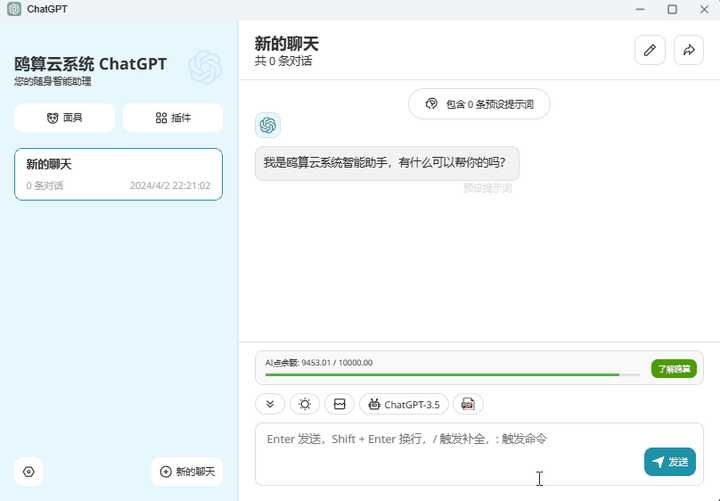Screen dimensions: 720x501
Task: Click the double-chevron scroll-to-bottom icon
Action: 270,404
